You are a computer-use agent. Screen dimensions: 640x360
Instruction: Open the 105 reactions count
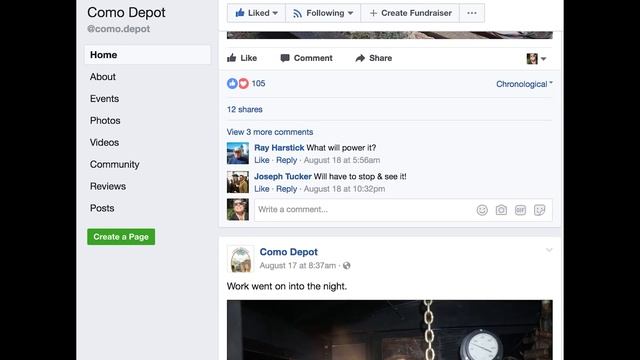258,84
